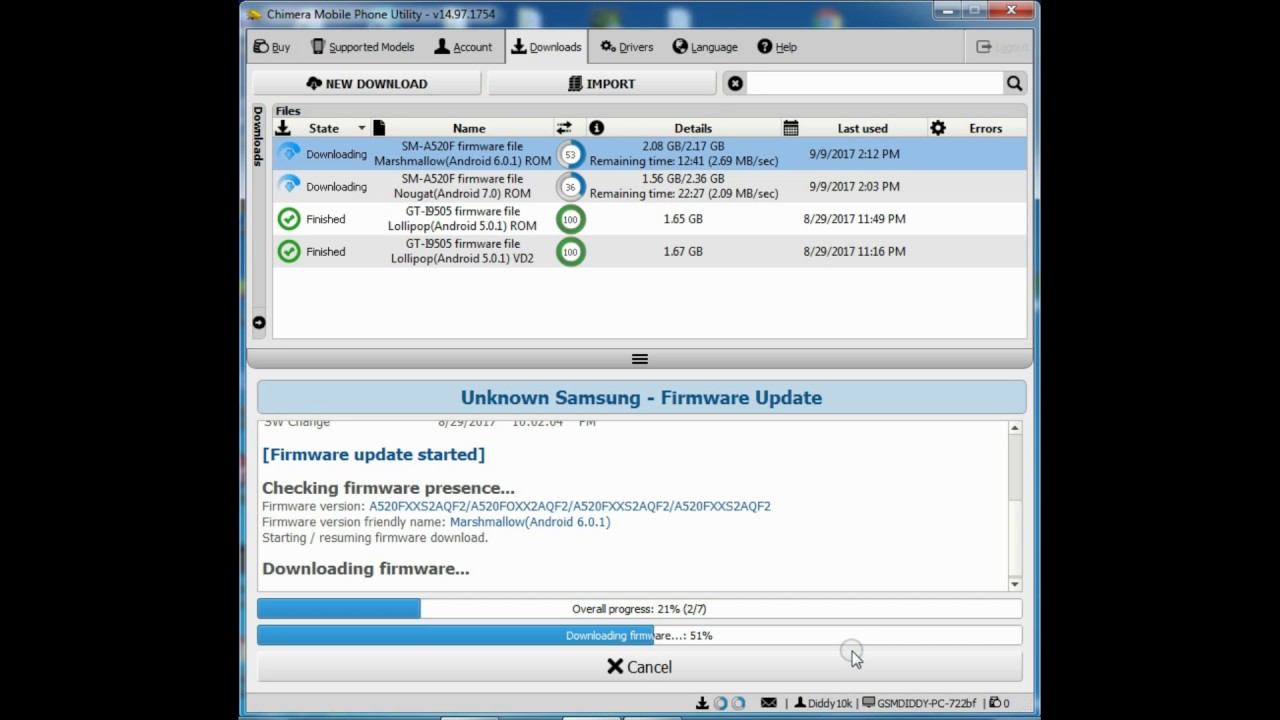
Task: Click the 8/29/2017 11:49 PM date cell
Action: (854, 219)
